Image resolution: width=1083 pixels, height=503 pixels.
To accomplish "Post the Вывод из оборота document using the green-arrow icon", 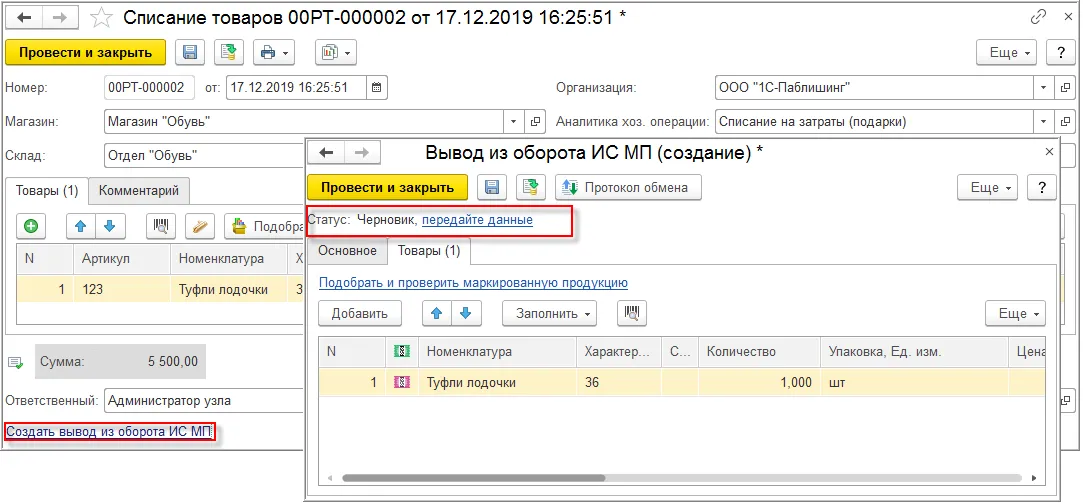I will click(x=530, y=187).
